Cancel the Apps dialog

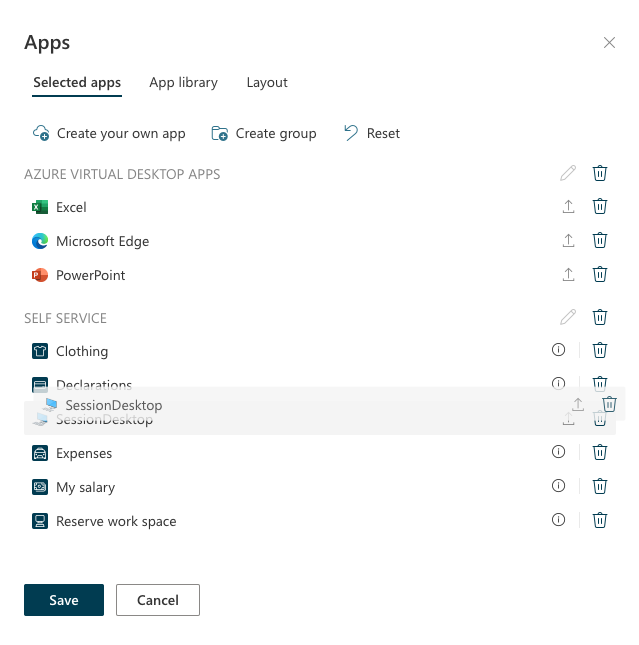158,600
